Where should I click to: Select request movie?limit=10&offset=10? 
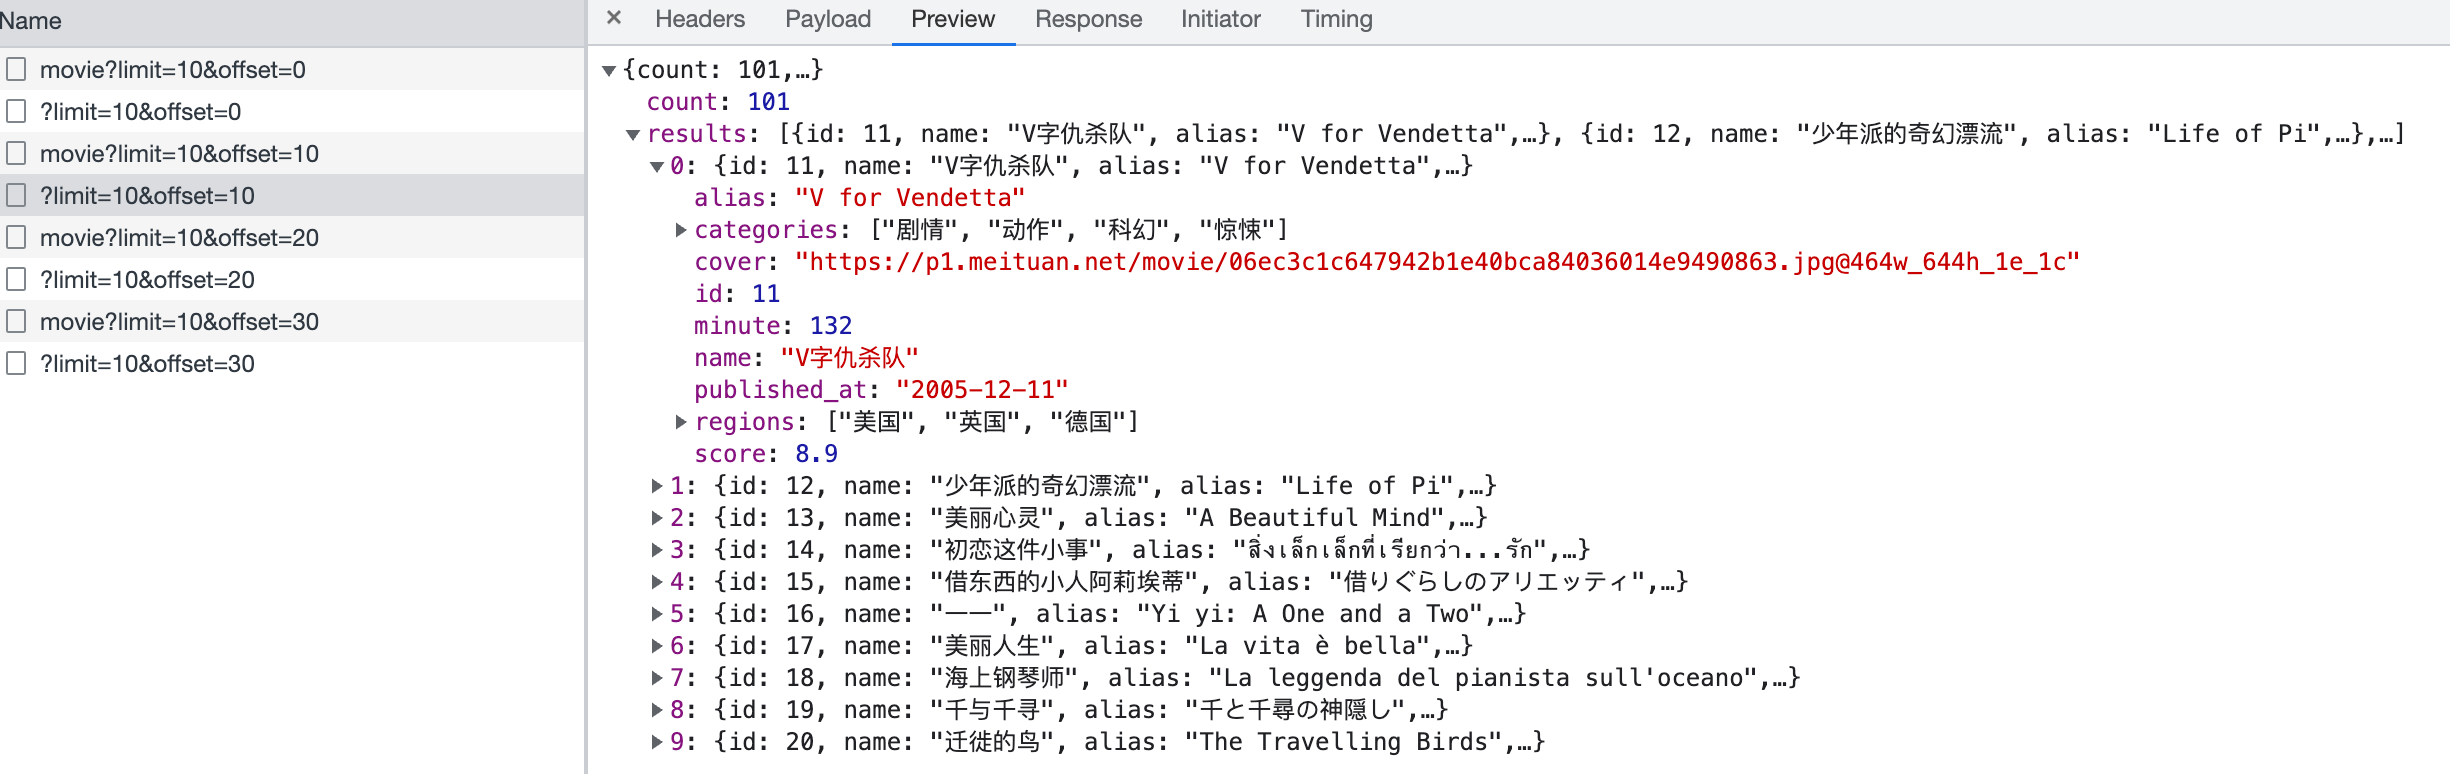180,154
